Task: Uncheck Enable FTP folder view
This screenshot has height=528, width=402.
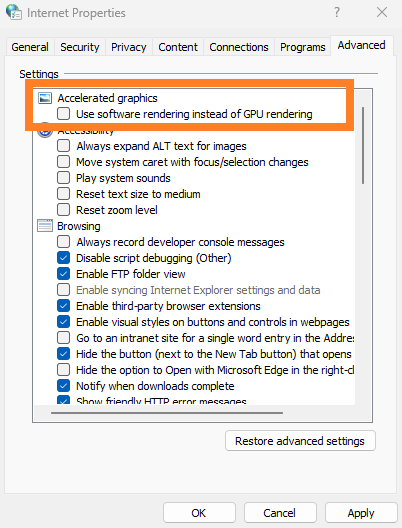Action: (64, 274)
